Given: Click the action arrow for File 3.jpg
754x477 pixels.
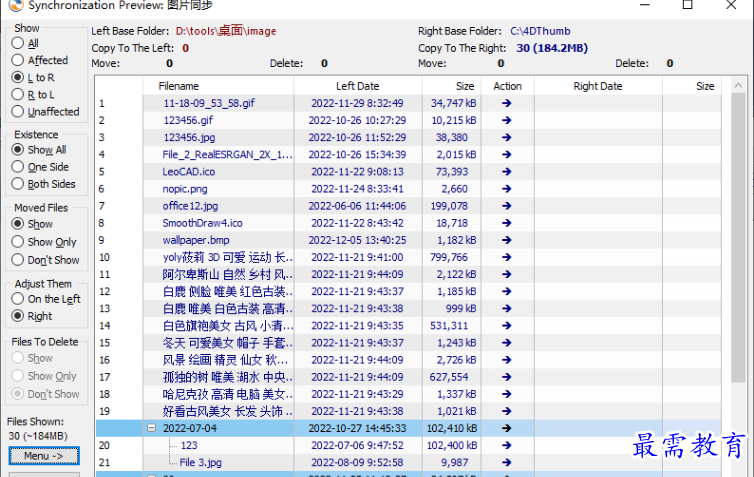Looking at the screenshot, I should [507, 462].
